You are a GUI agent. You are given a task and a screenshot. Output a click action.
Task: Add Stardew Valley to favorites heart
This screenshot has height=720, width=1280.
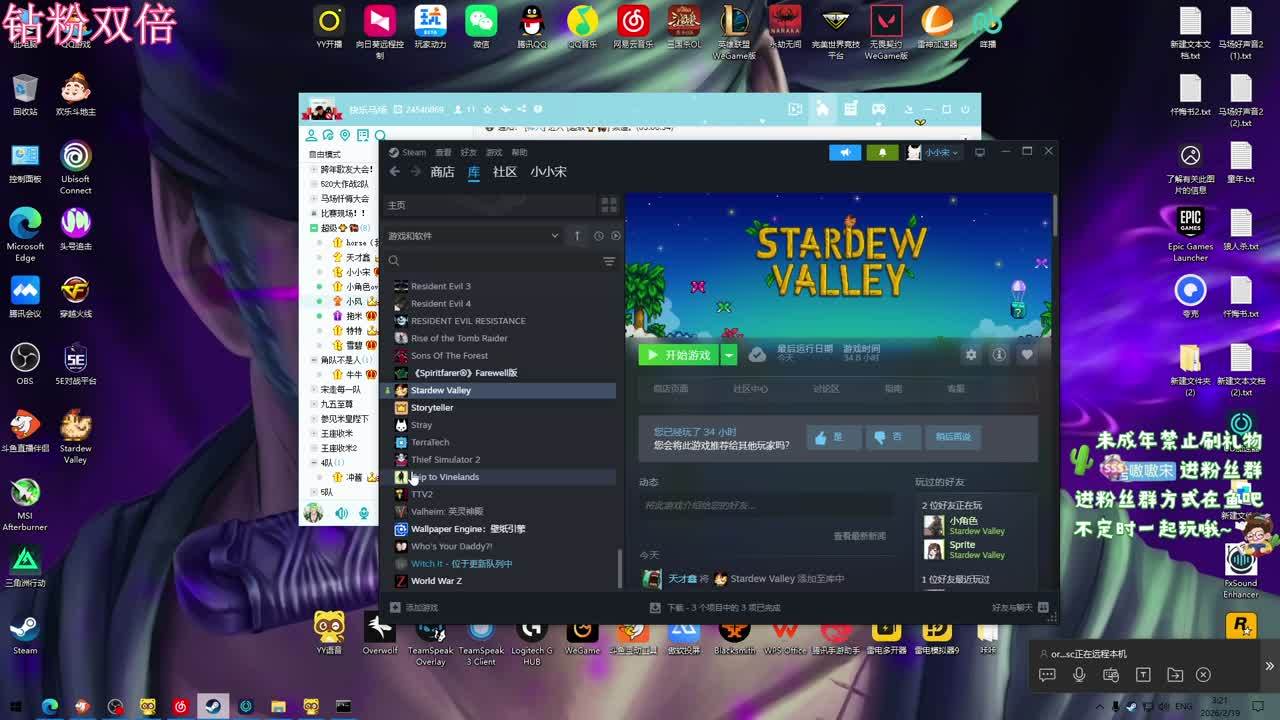pos(1026,355)
